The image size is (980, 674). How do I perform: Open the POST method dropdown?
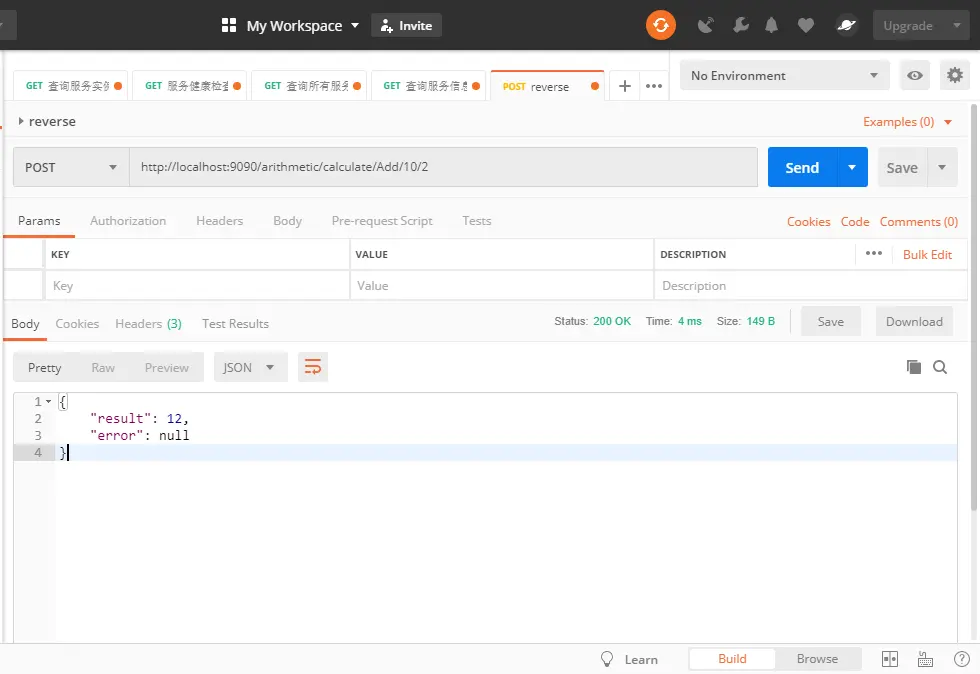(71, 167)
